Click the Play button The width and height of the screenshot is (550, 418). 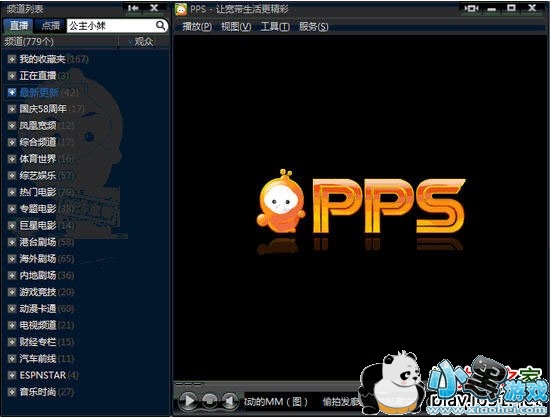click(x=188, y=400)
